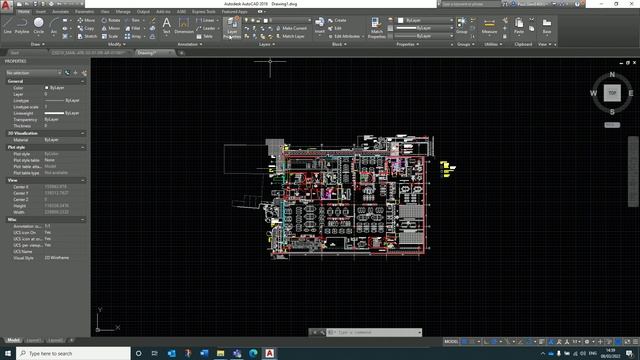Expand the Modify panel flyout
Viewport: 640px width, 360px height.
[116, 44]
